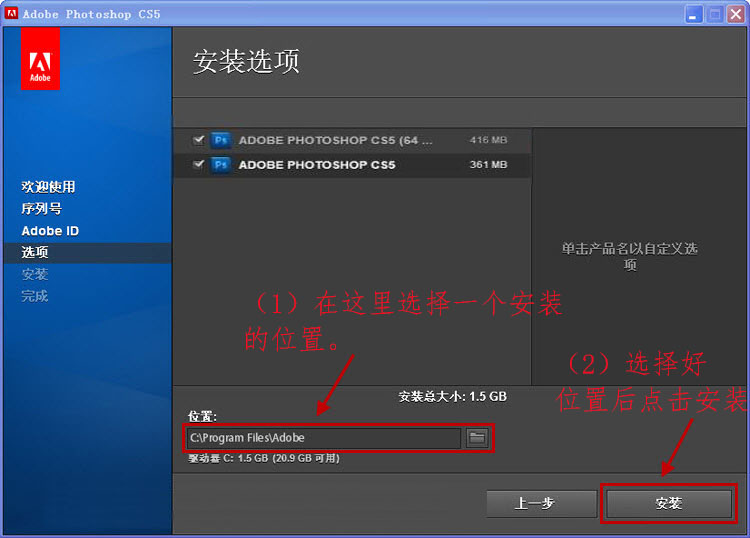Select the Adobe ID step in the sidebar
The height and width of the screenshot is (538, 750).
pyautogui.click(x=50, y=231)
